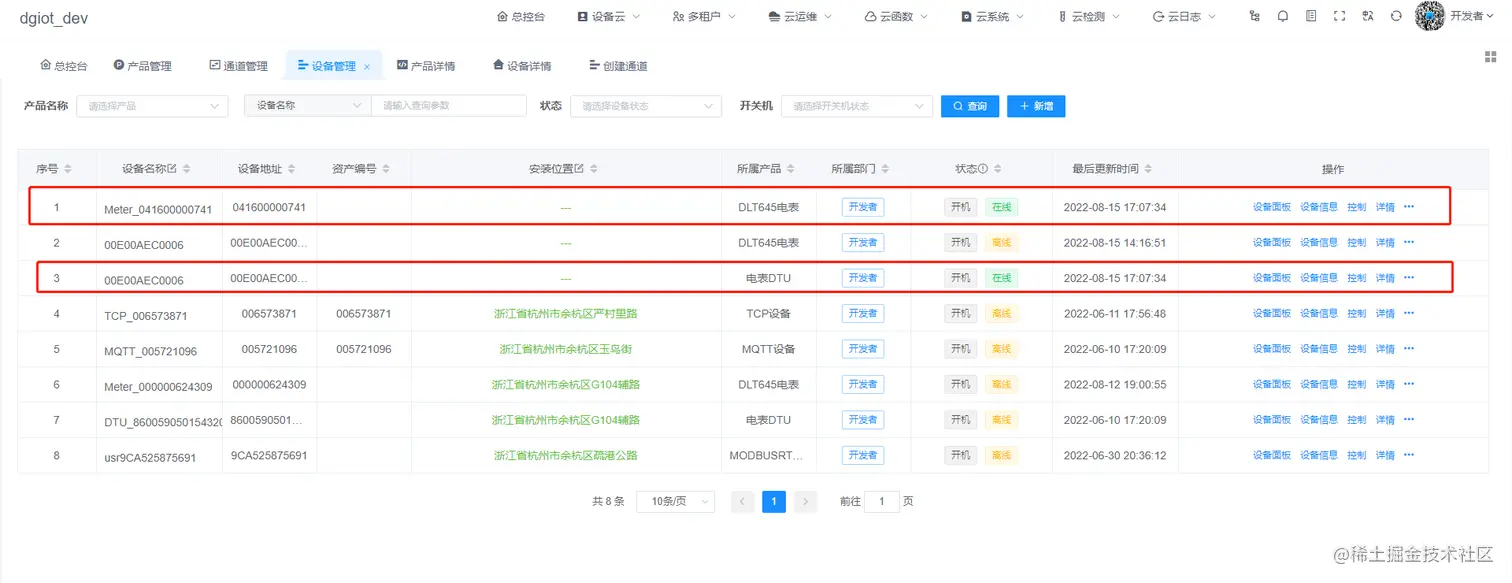Viewport: 1512px width, 583px height.
Task: Sort by 序号 column arrows
Action: 67,169
